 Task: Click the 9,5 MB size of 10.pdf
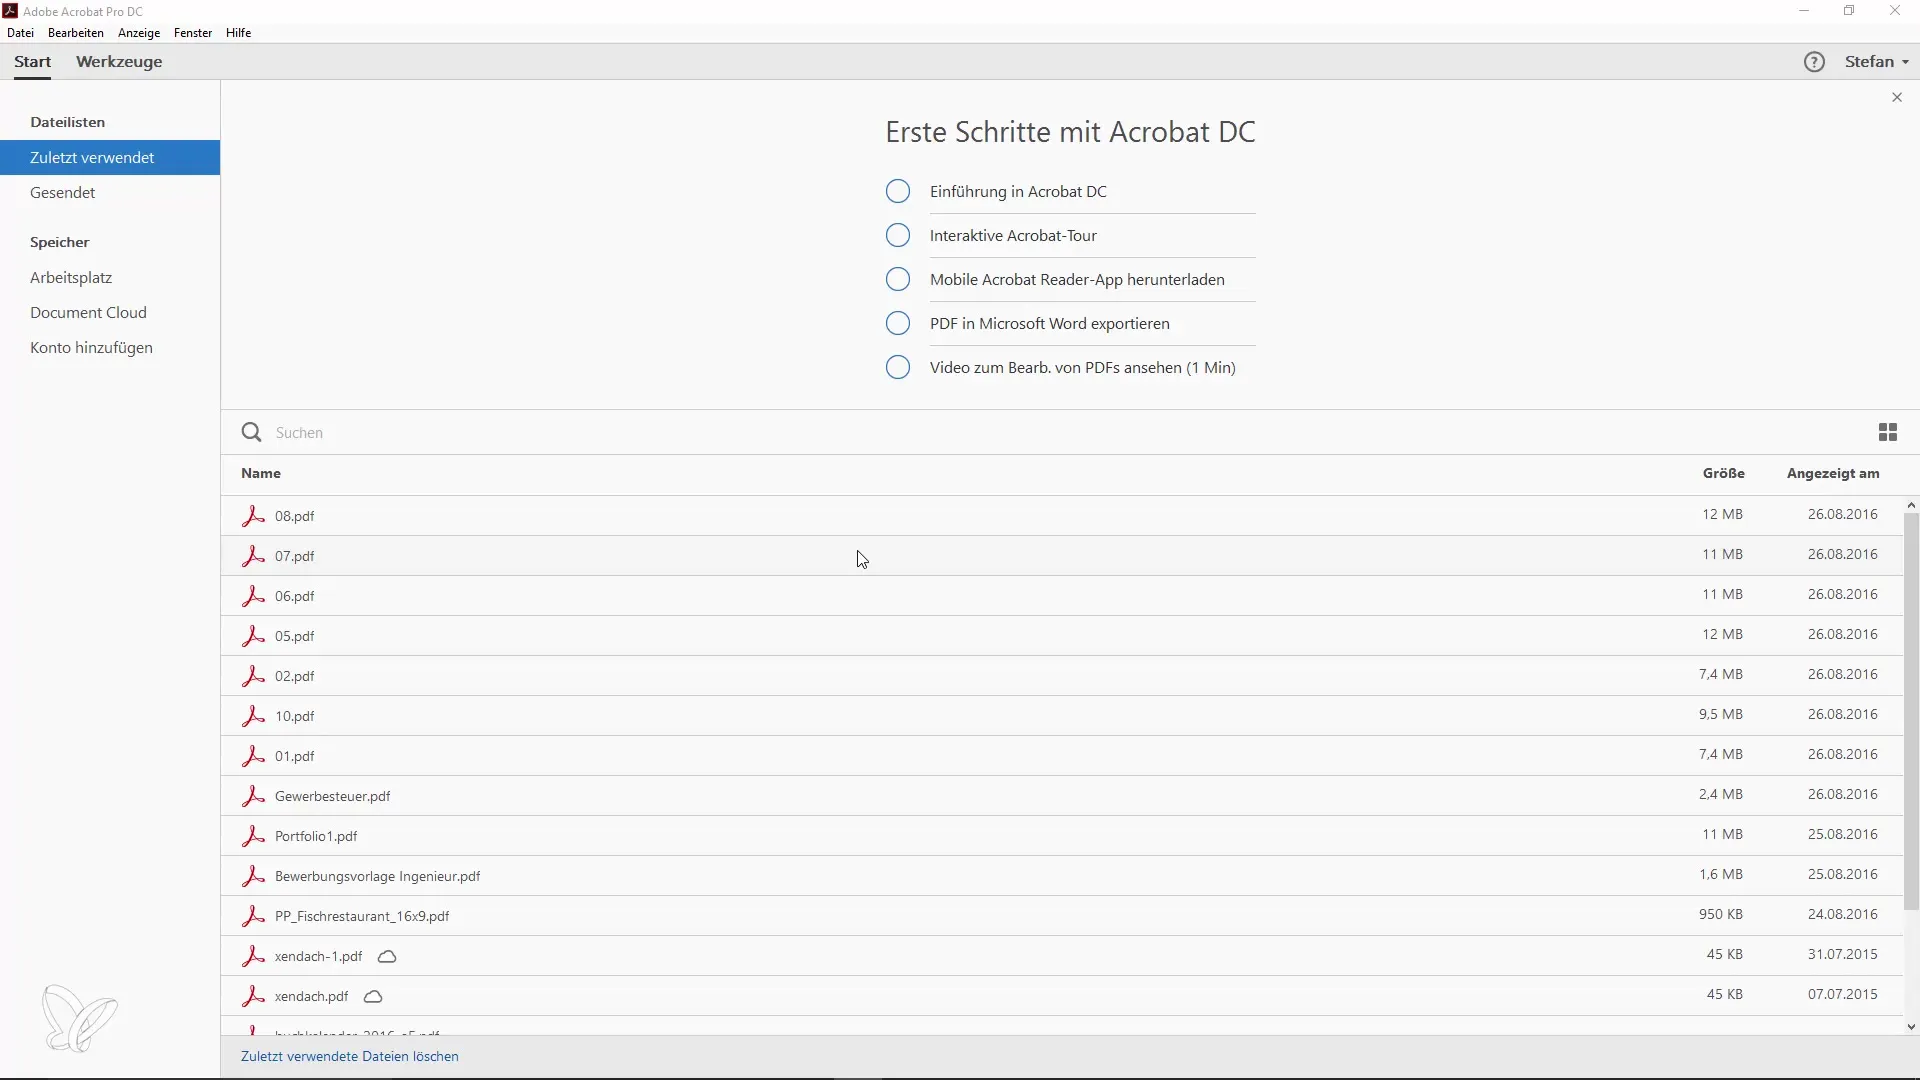point(1720,714)
